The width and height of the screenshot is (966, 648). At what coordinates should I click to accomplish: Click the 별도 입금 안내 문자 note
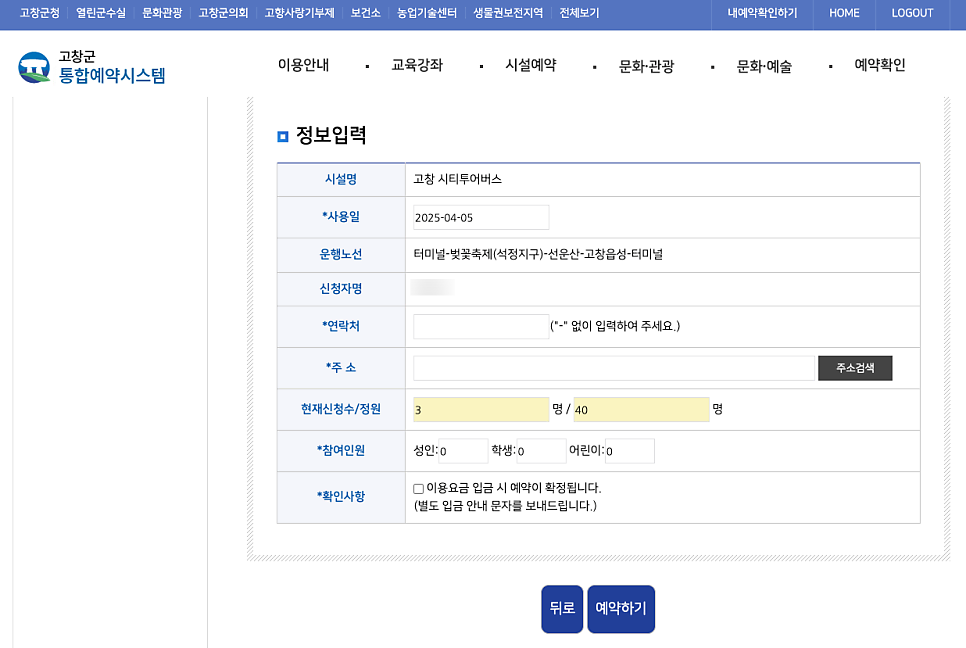505,506
